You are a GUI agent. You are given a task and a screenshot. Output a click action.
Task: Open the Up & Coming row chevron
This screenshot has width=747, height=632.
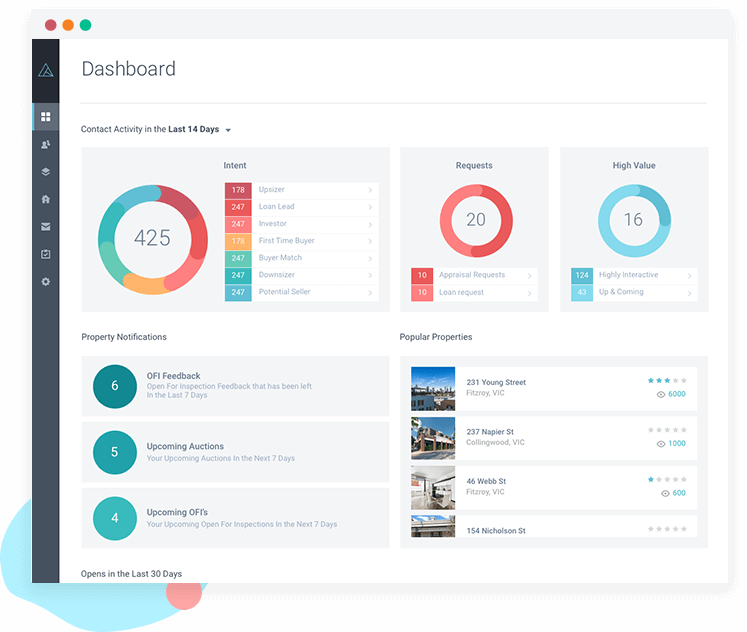point(689,293)
